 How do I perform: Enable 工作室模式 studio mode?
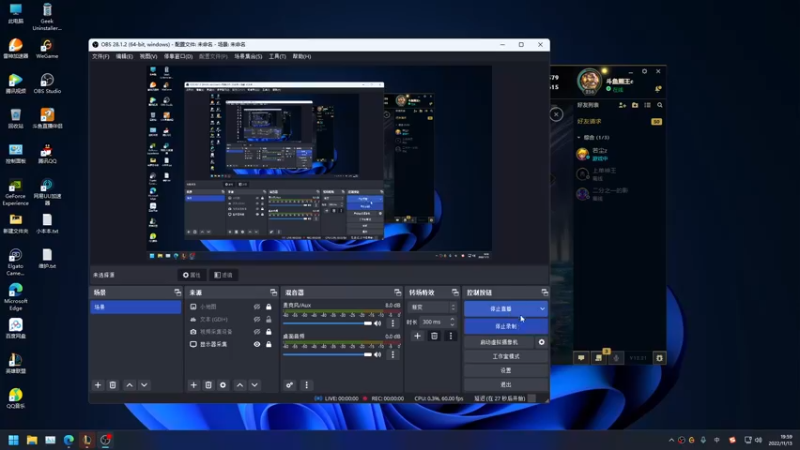[x=506, y=356]
